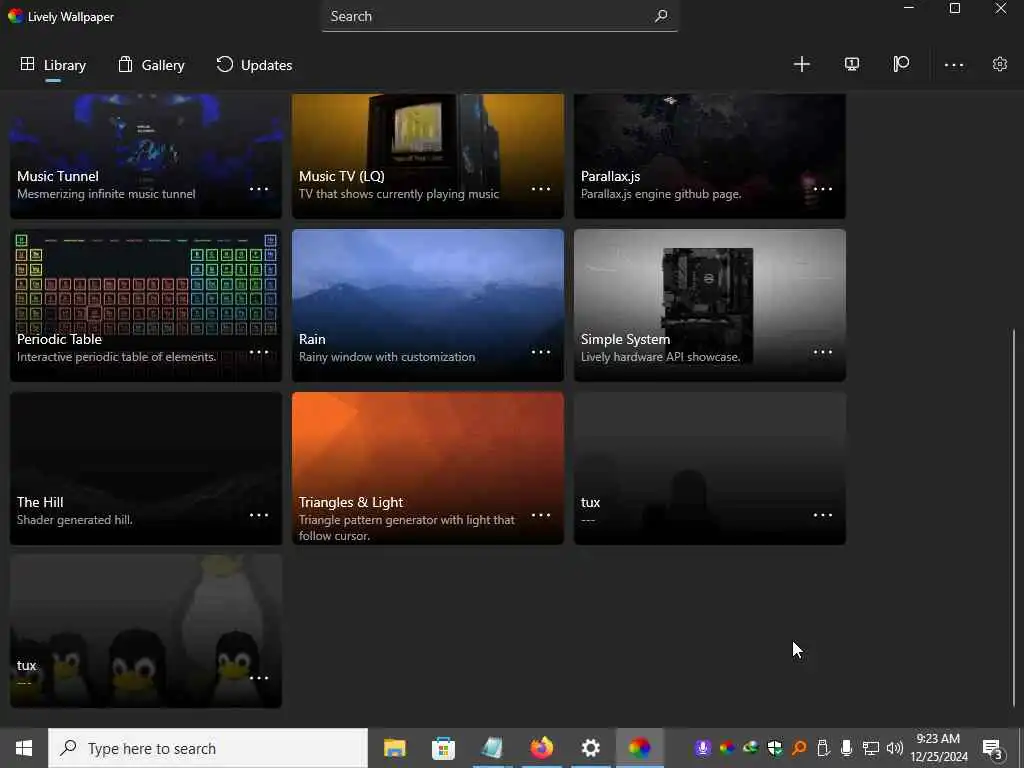Open File Explorer from the taskbar
The image size is (1024, 768).
click(394, 748)
